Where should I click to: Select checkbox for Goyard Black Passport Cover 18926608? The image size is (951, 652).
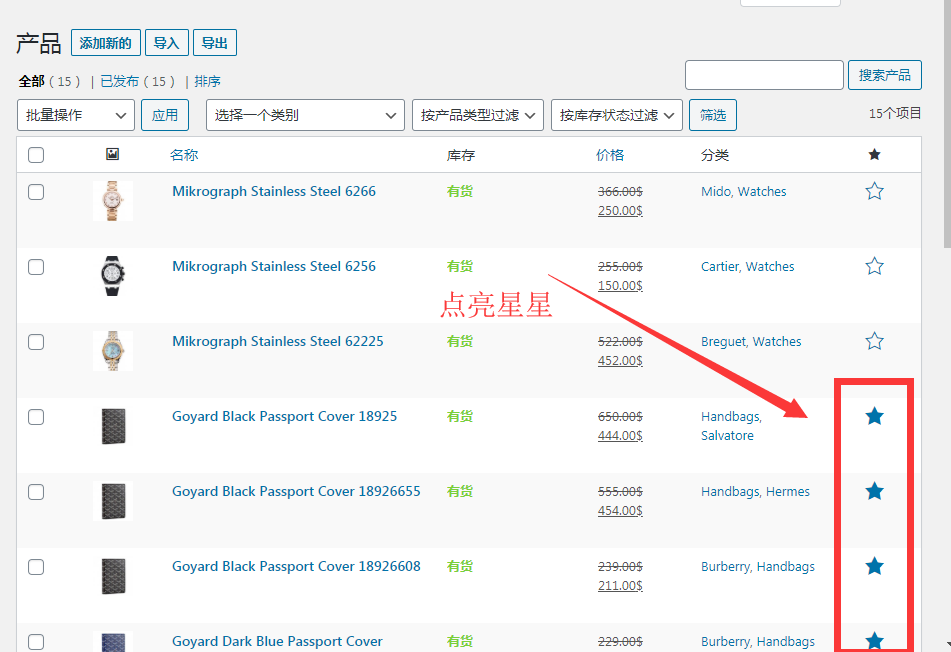point(36,567)
